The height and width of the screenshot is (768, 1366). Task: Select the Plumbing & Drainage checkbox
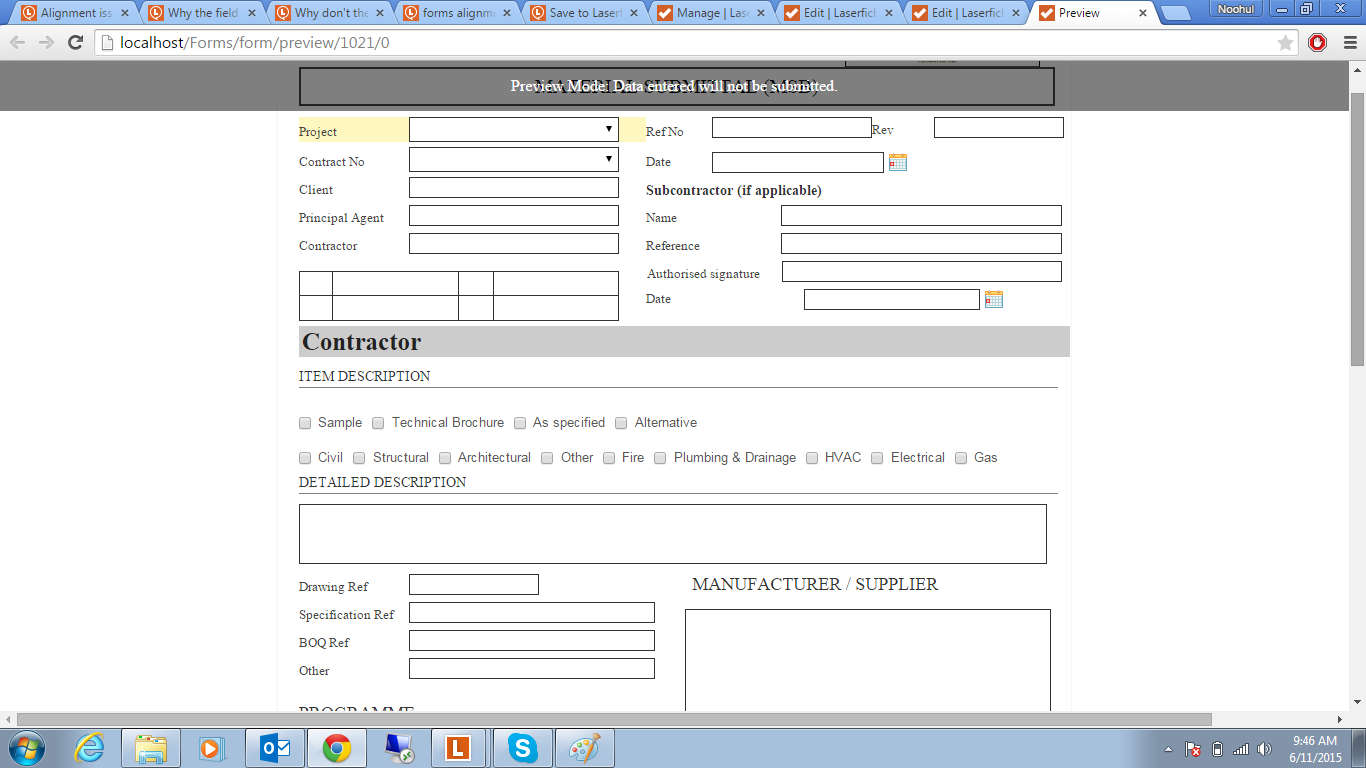(x=660, y=458)
